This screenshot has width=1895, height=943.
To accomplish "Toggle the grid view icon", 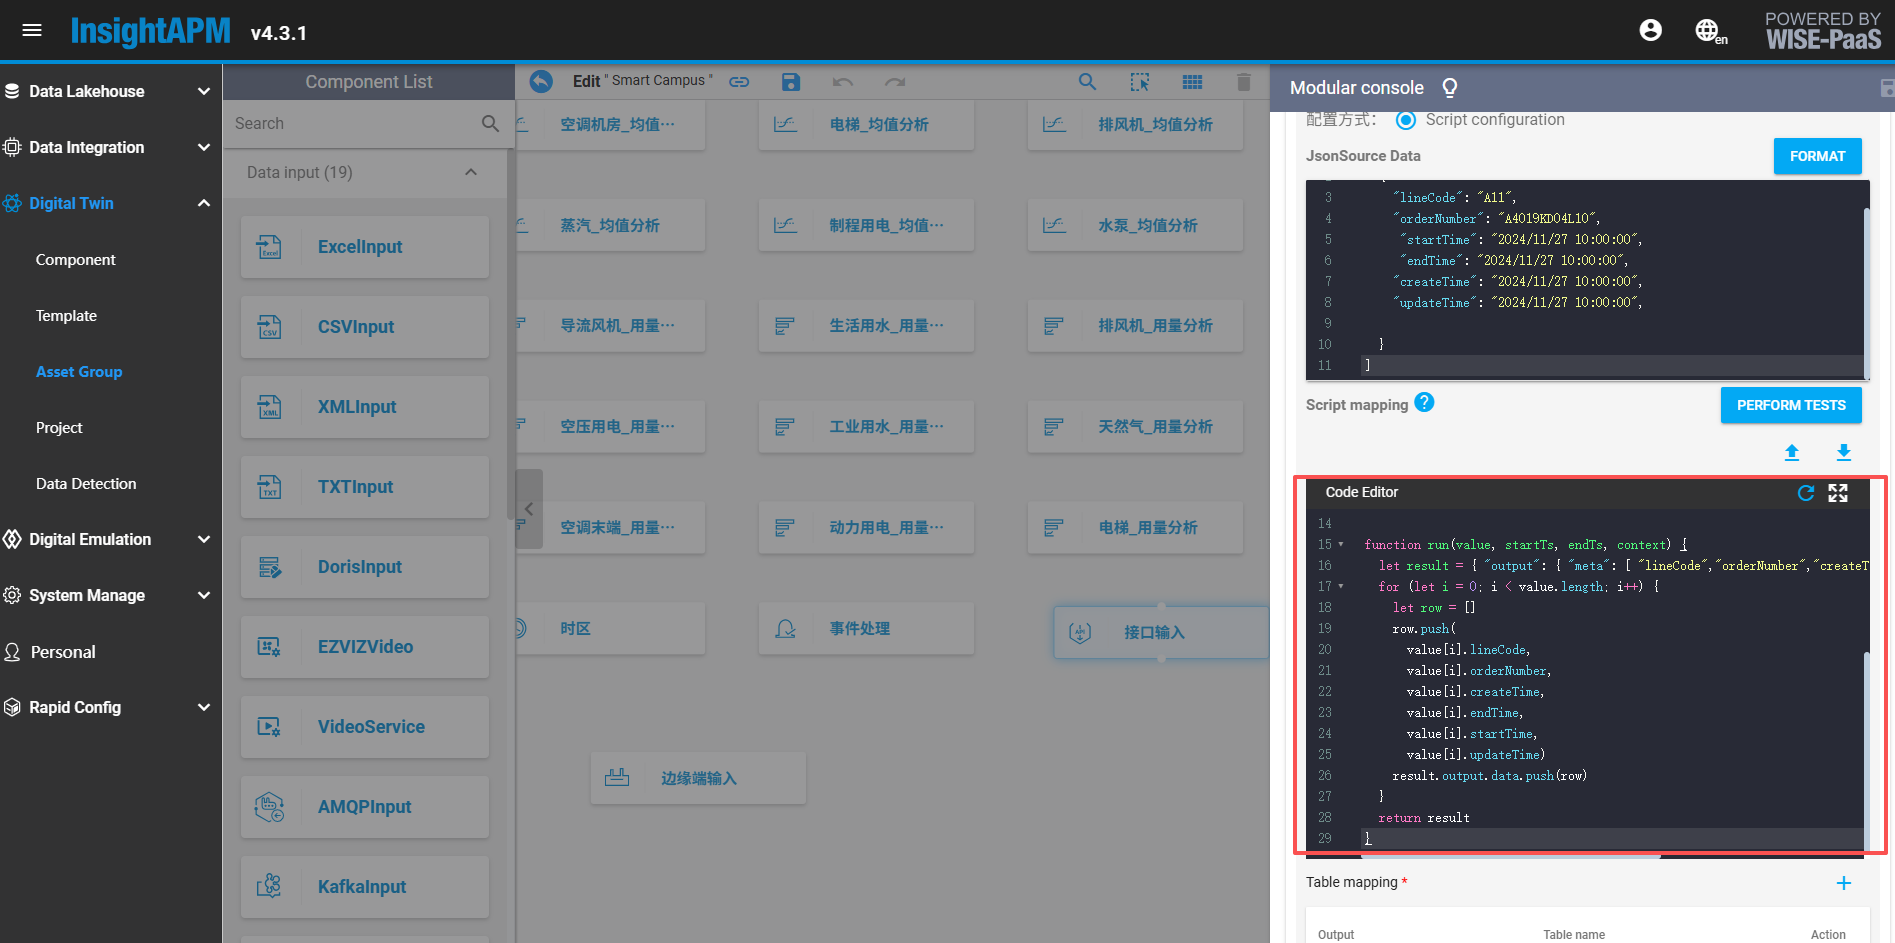I will click(x=1192, y=82).
